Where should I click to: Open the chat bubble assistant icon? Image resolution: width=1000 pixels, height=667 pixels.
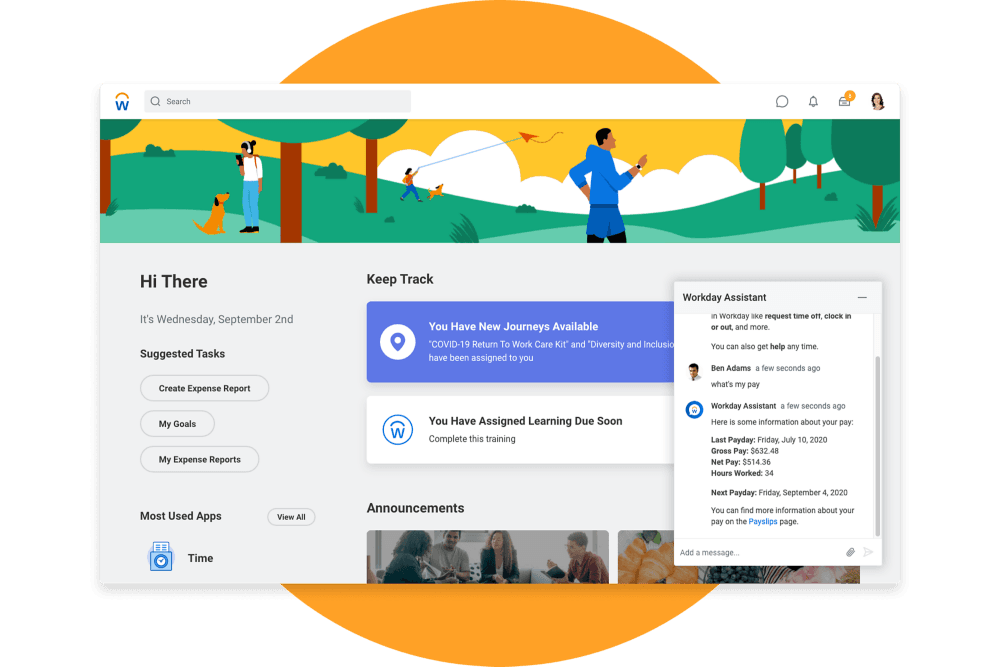[x=782, y=101]
